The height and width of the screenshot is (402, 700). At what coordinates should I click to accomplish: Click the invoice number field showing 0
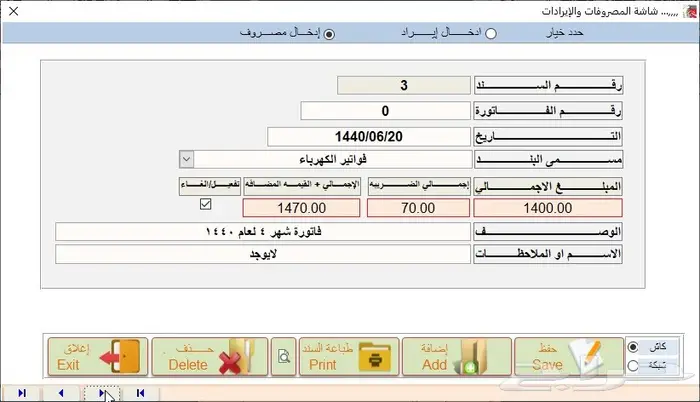[385, 111]
